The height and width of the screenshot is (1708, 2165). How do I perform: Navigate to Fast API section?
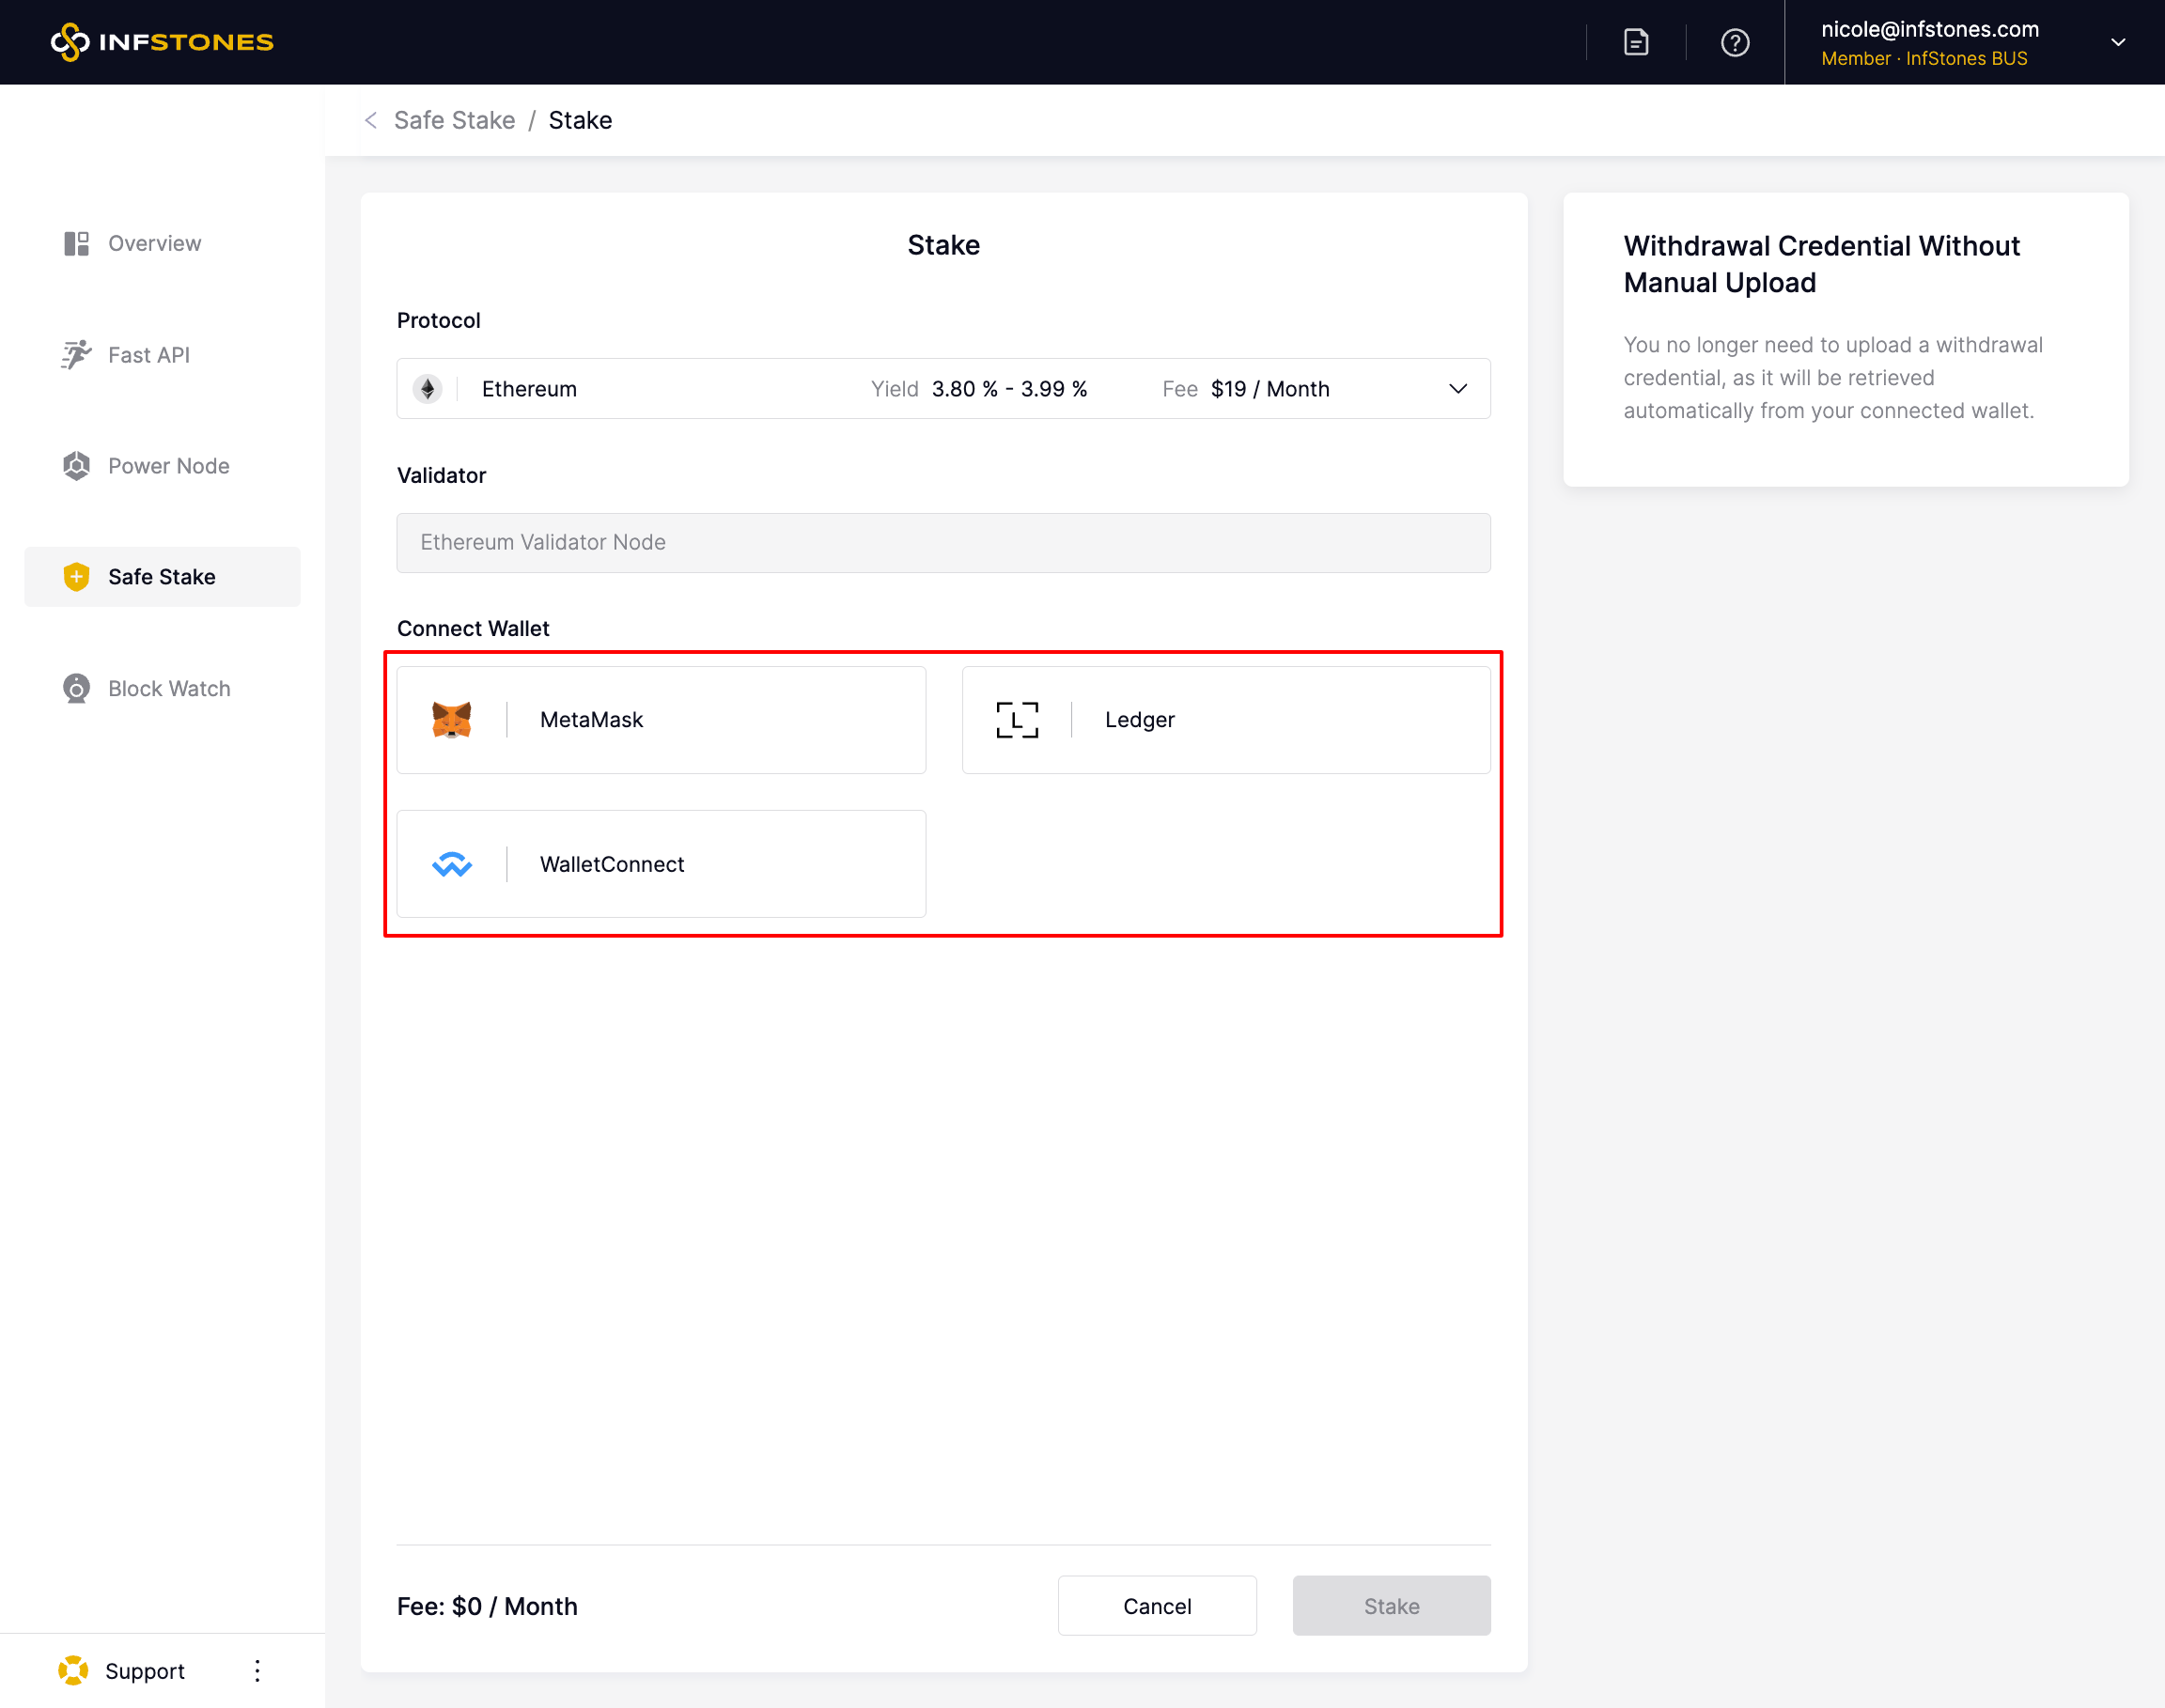pos(148,355)
